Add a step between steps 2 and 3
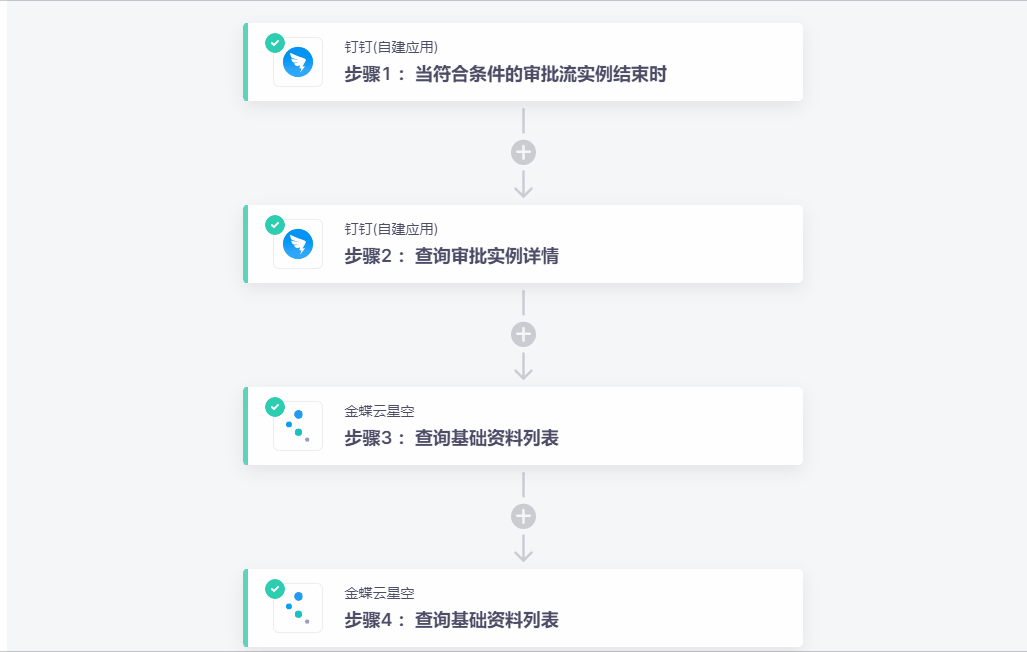The image size is (1027, 652). pos(523,334)
